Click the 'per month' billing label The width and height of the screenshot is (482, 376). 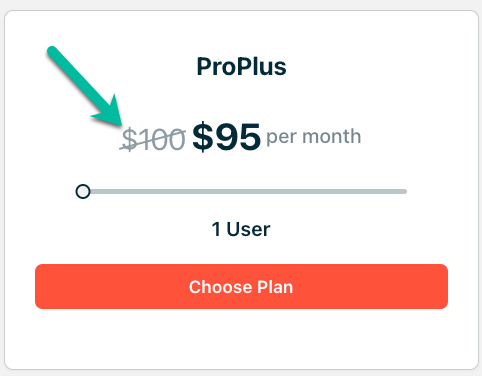[x=314, y=137]
